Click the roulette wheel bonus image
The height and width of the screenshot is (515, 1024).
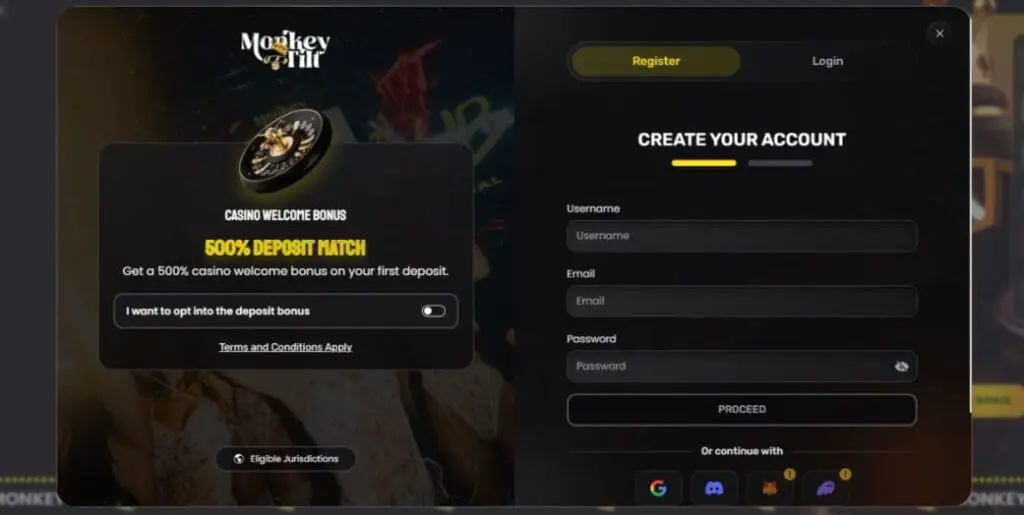(x=285, y=150)
